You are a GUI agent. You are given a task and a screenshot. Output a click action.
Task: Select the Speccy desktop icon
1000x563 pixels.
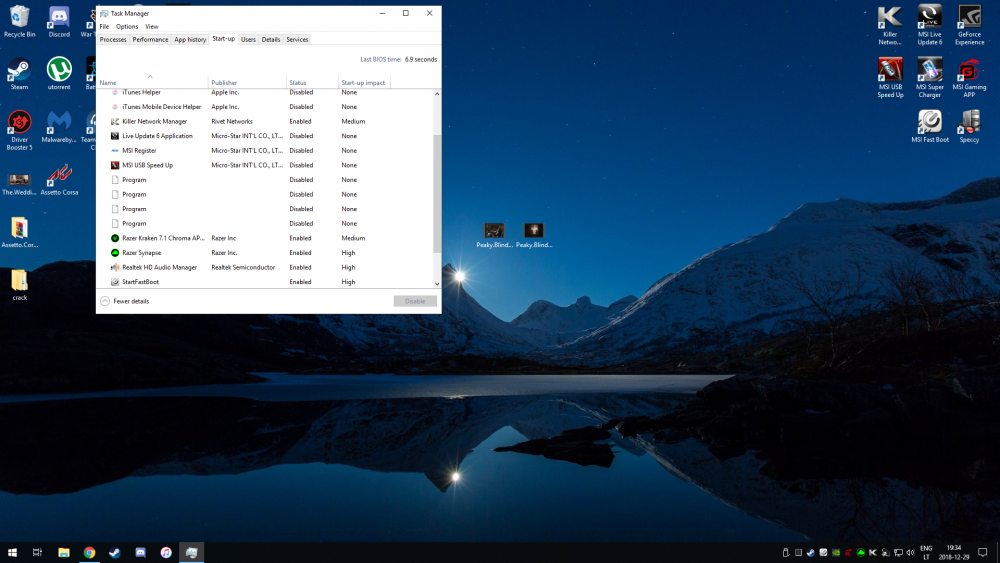(x=969, y=126)
